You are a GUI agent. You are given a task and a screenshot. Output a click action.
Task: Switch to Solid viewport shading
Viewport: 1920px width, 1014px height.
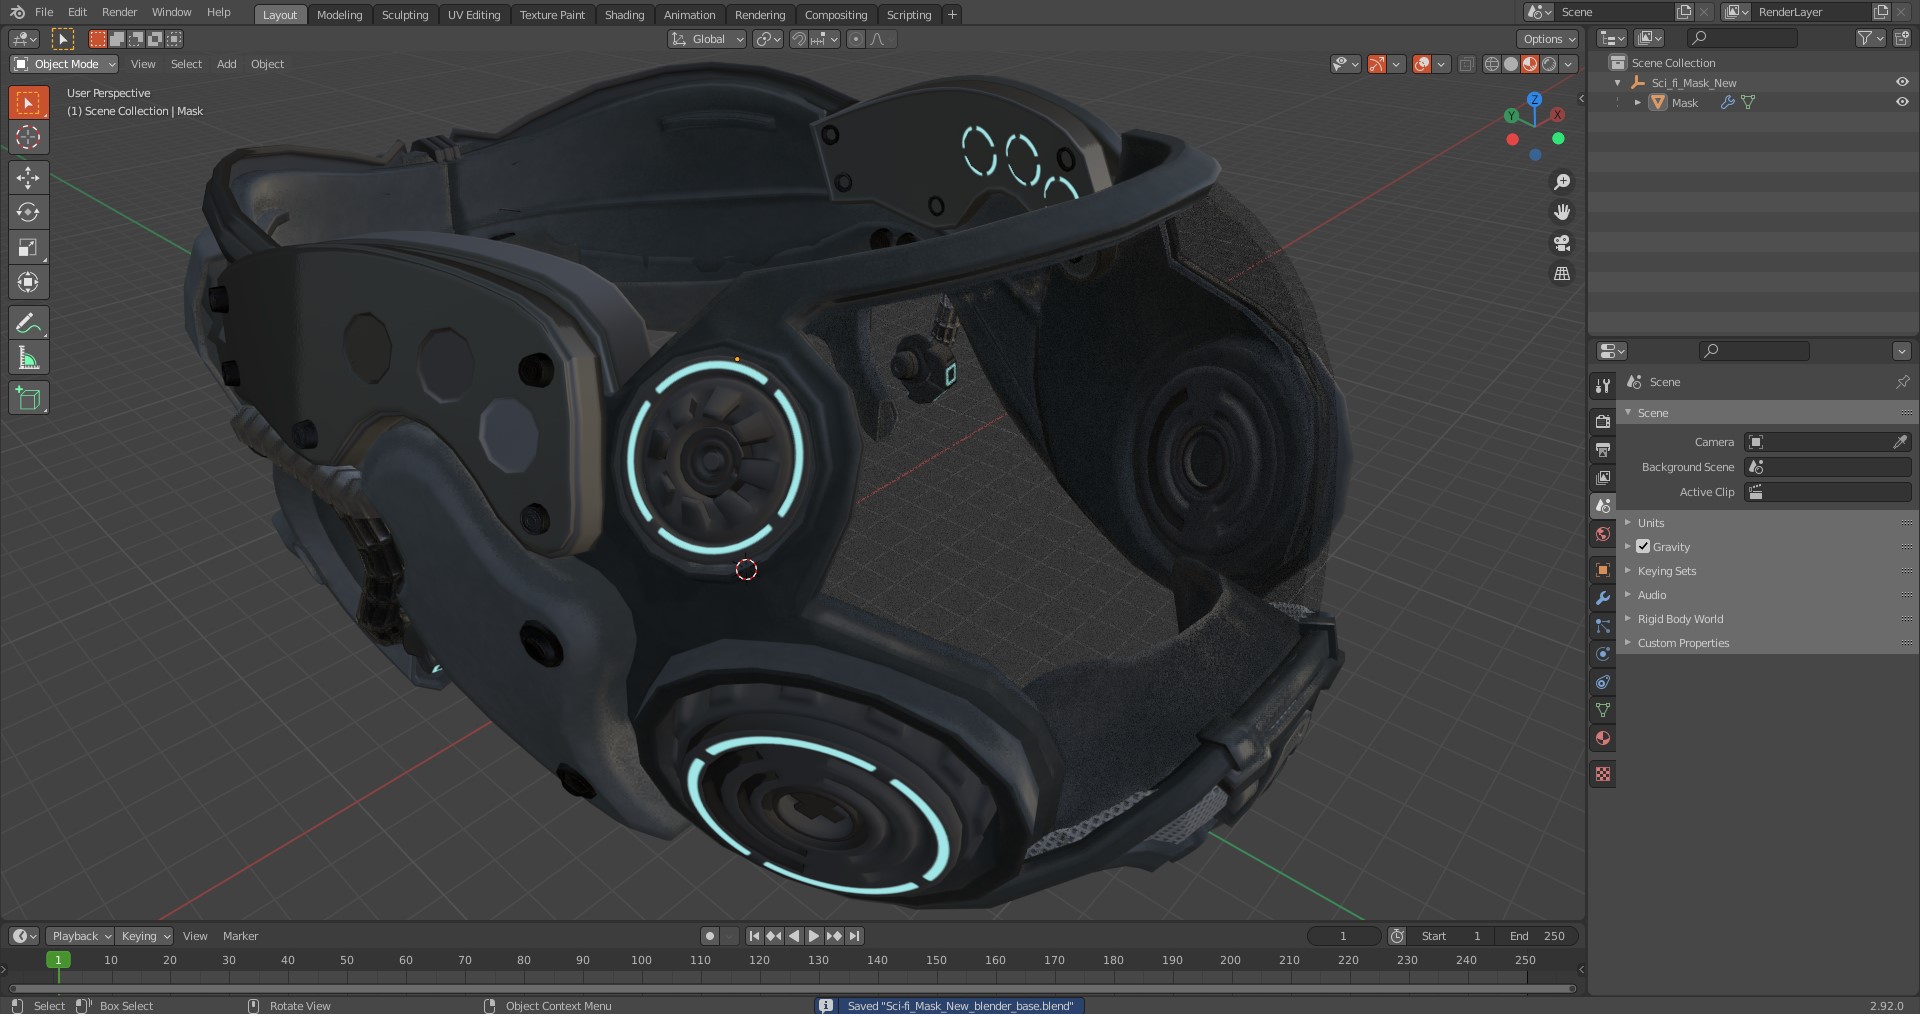click(x=1511, y=64)
